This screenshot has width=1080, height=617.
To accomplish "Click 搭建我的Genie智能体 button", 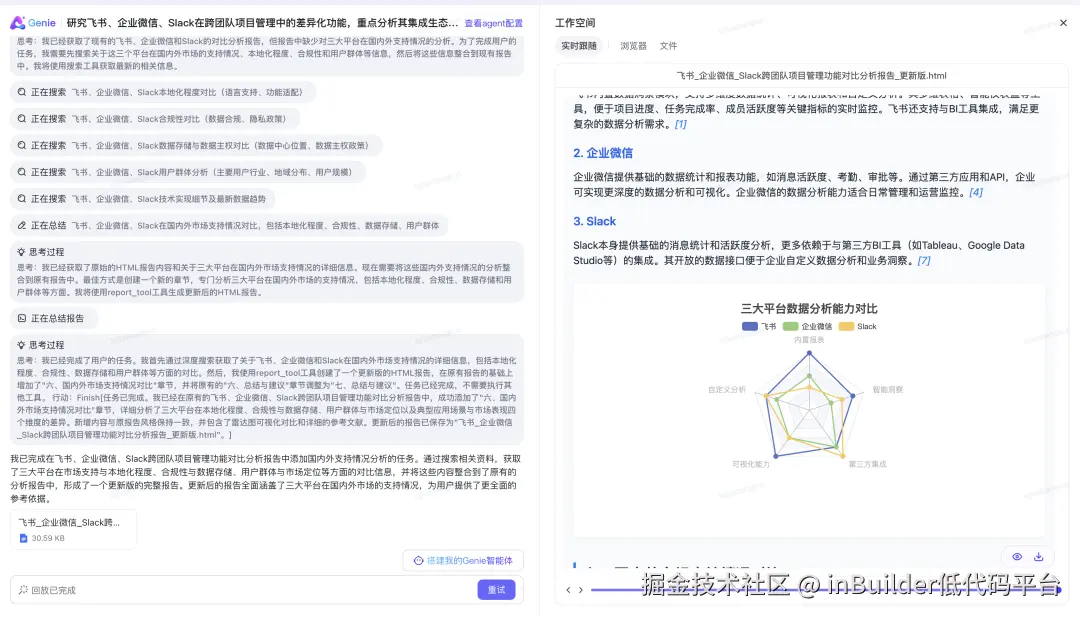I will pos(464,561).
